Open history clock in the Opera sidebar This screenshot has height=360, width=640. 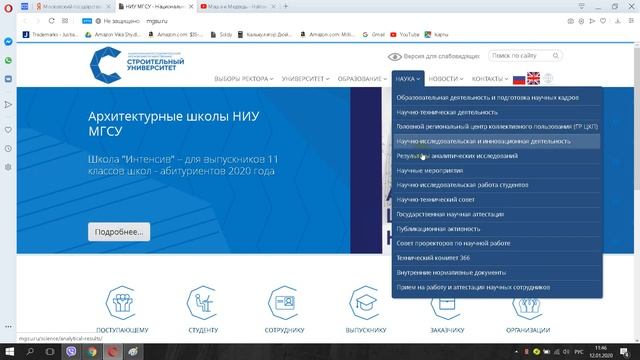8,149
